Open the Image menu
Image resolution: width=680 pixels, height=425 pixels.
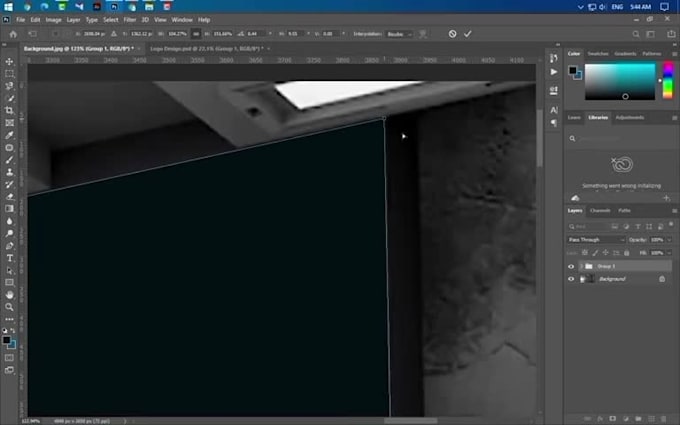pyautogui.click(x=53, y=20)
